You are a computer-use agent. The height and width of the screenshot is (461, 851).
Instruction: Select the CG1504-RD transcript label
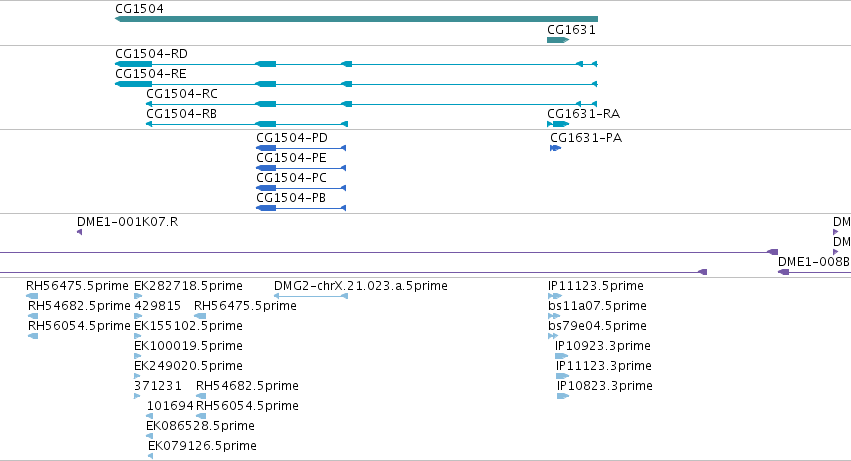click(x=151, y=54)
